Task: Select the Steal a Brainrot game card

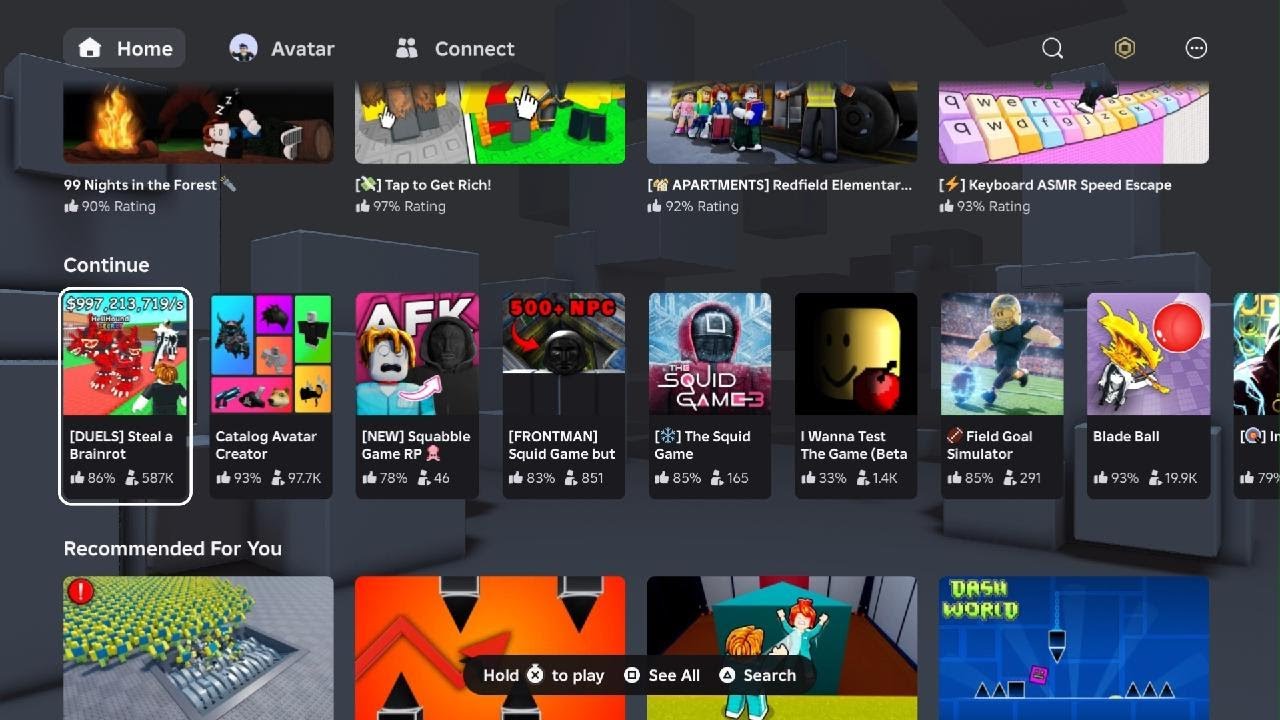Action: pyautogui.click(x=125, y=396)
